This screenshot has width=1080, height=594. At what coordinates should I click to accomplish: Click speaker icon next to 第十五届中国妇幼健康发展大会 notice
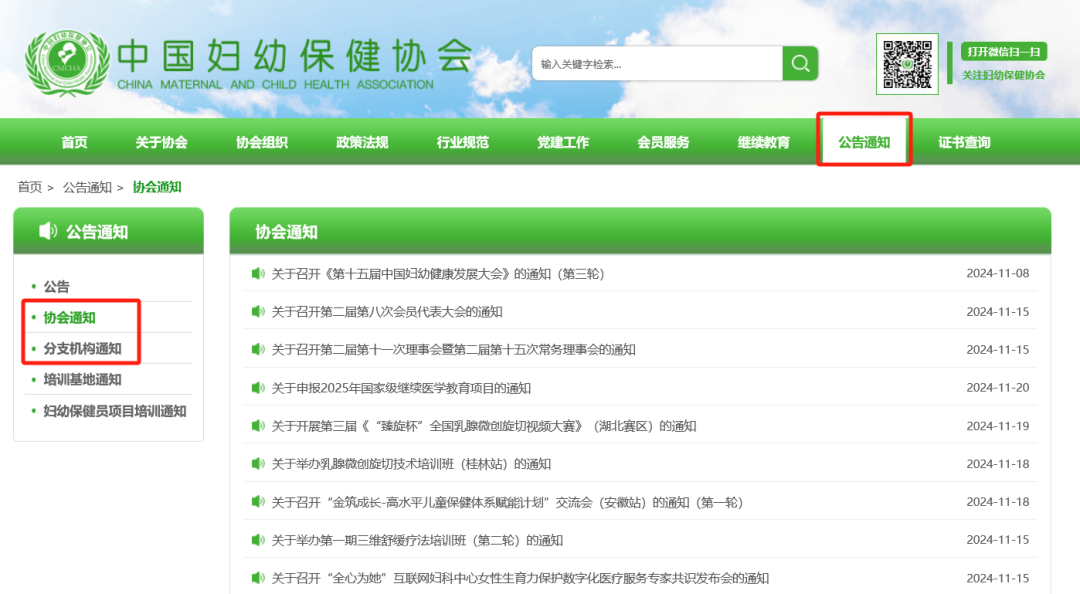click(x=258, y=273)
